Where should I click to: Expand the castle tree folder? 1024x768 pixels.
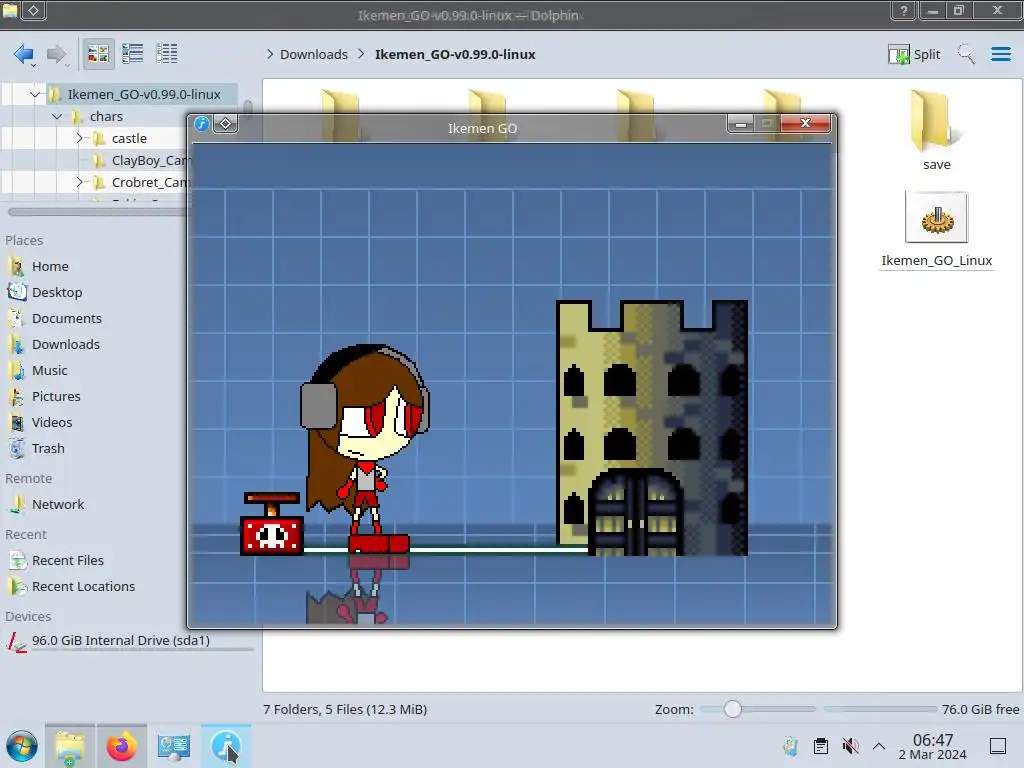click(79, 138)
